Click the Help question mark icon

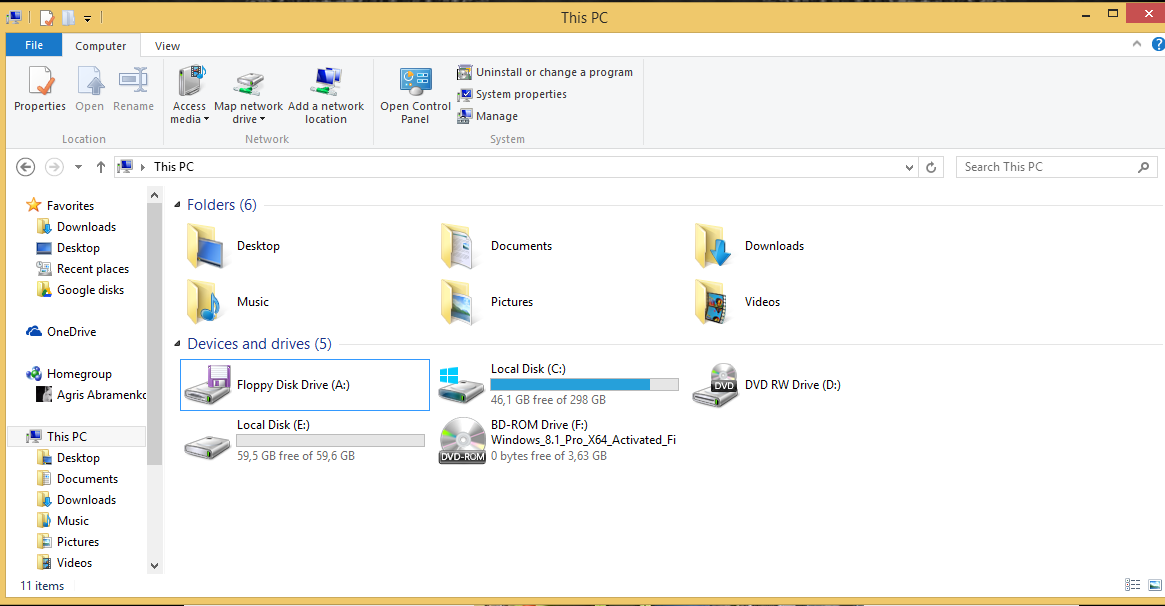click(1158, 45)
